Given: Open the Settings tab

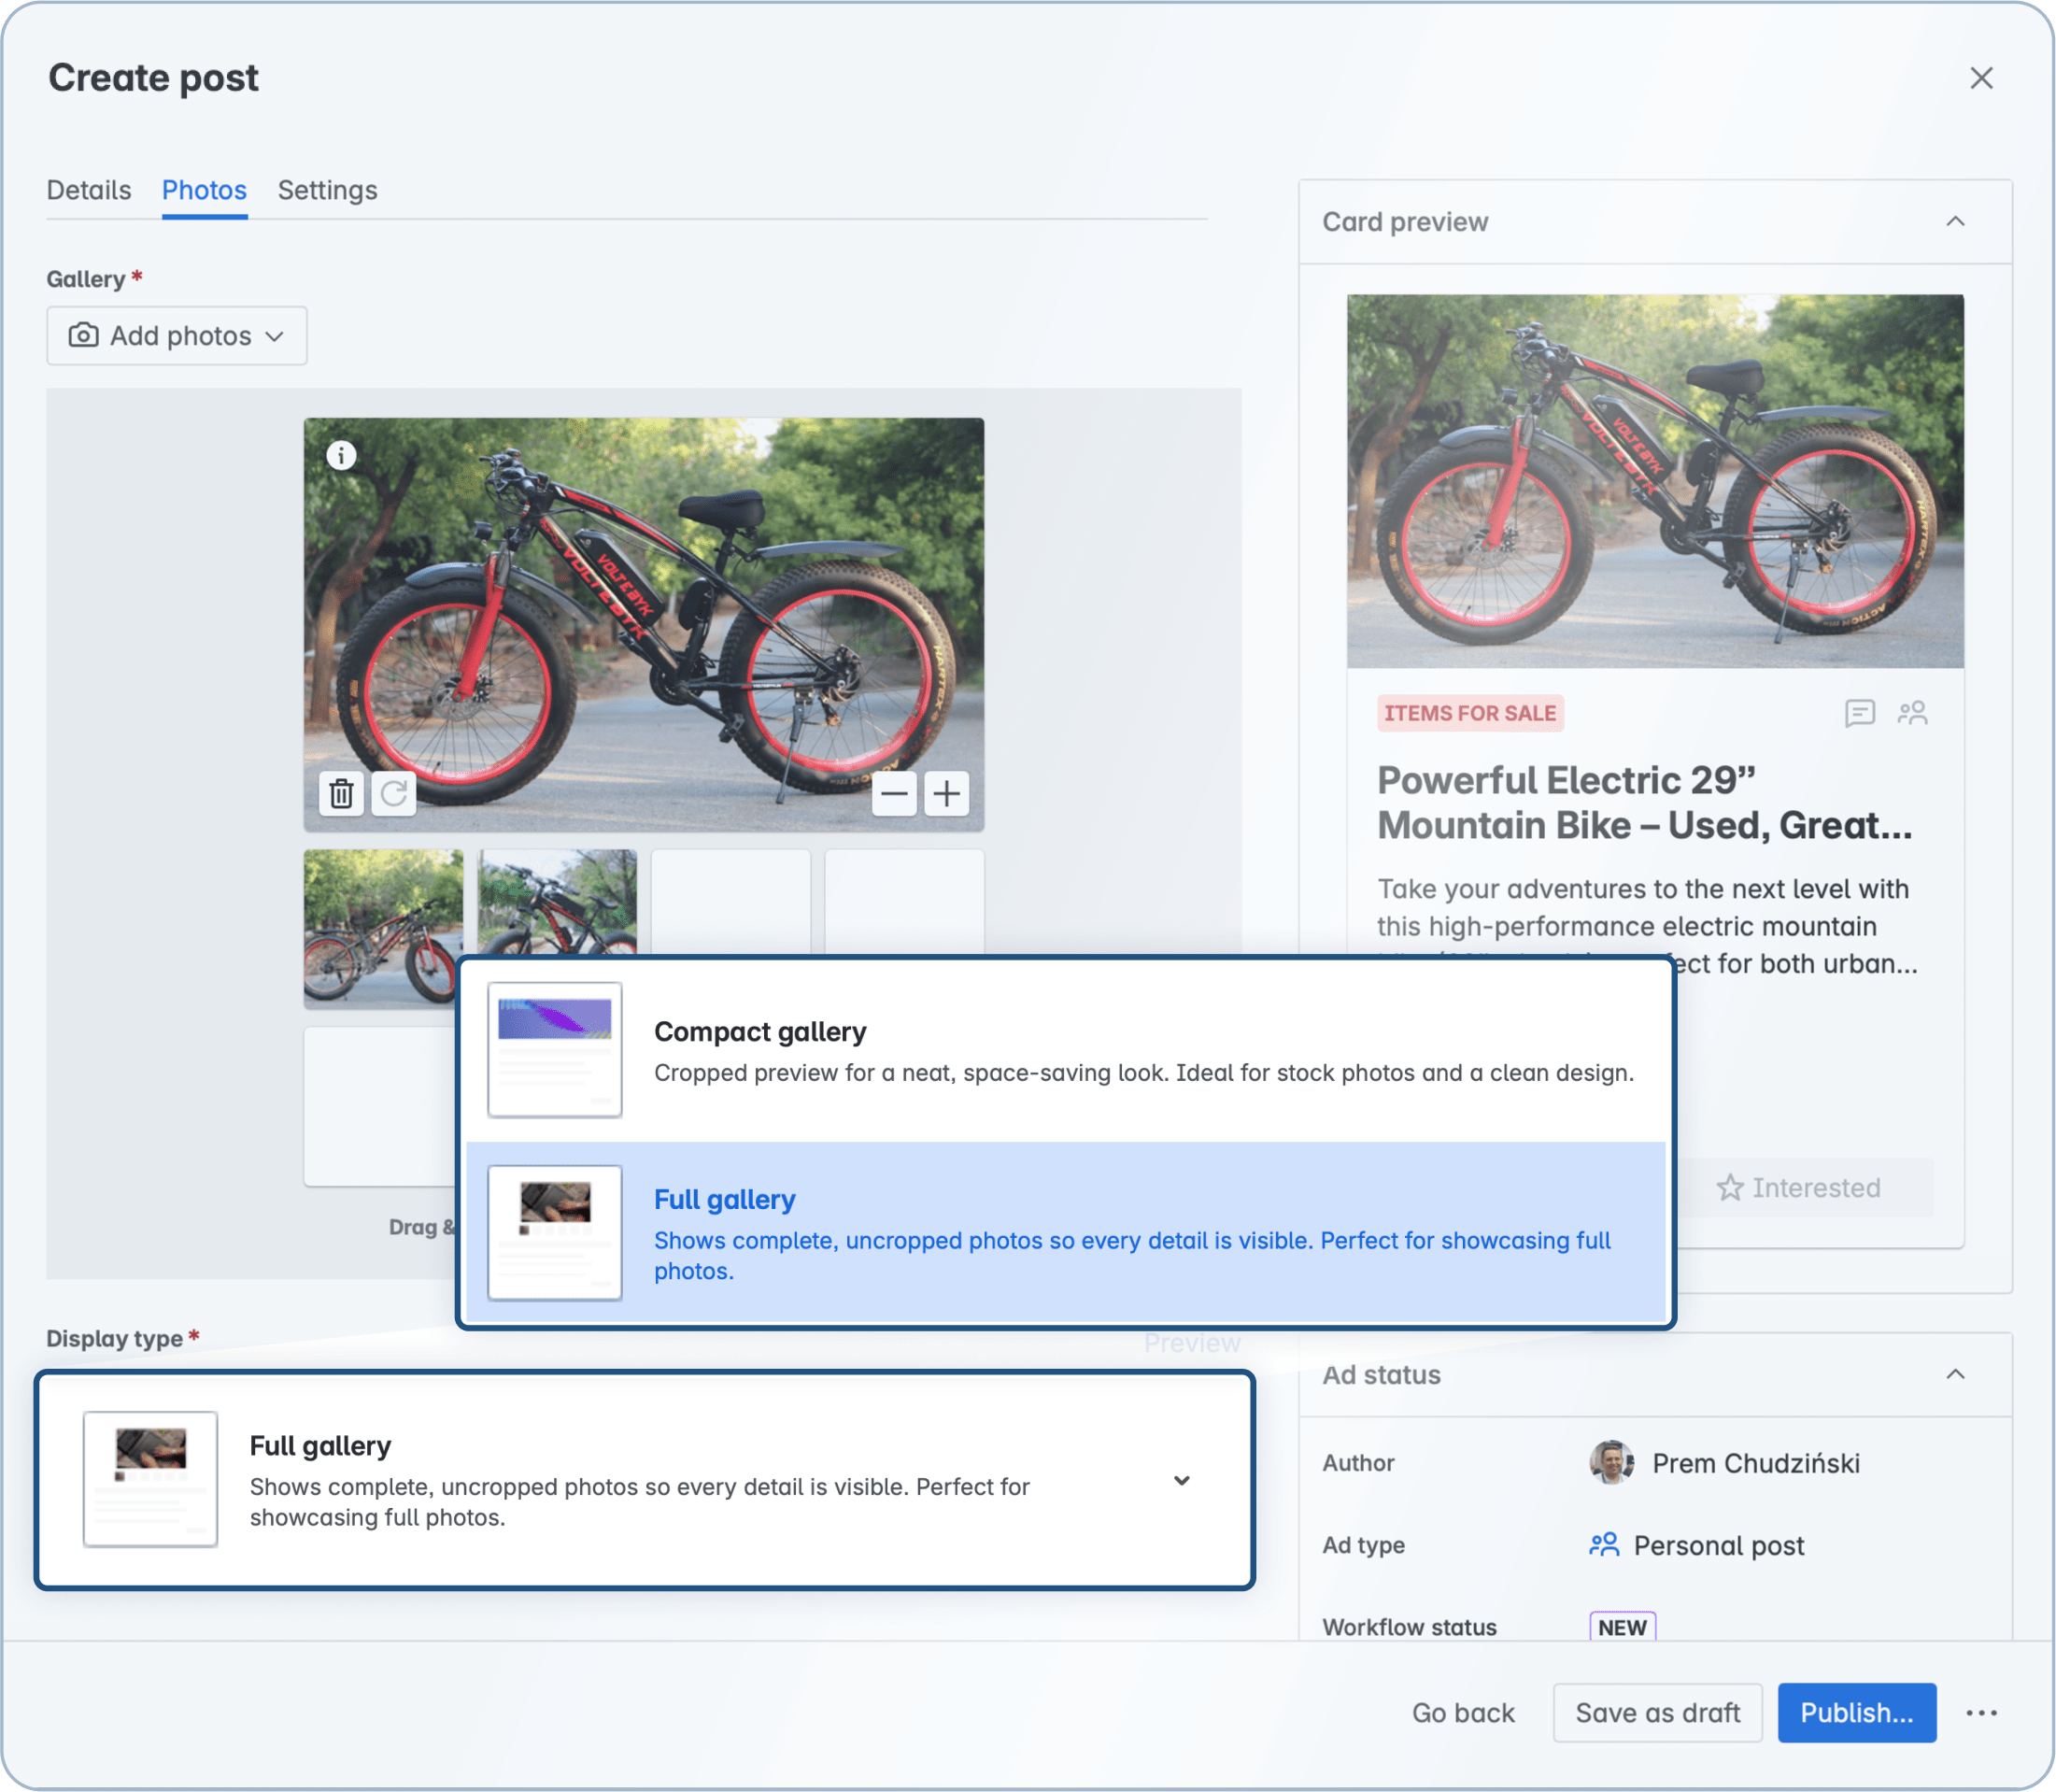Looking at the screenshot, I should (326, 190).
